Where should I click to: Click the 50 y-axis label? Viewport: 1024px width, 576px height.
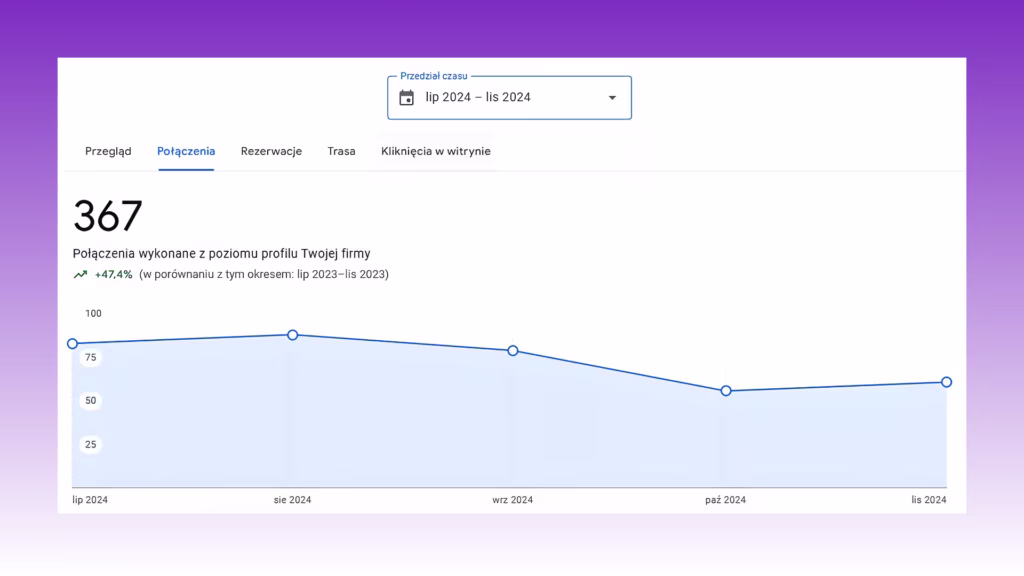pos(91,401)
